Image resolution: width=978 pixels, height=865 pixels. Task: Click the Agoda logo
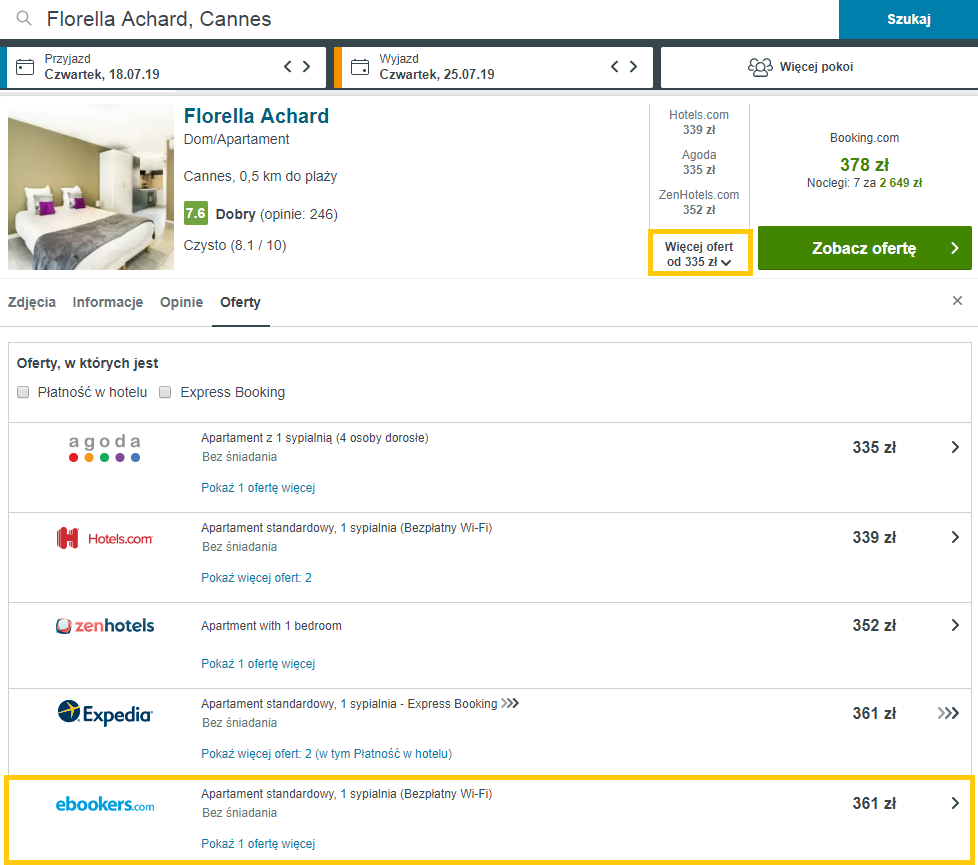click(105, 448)
